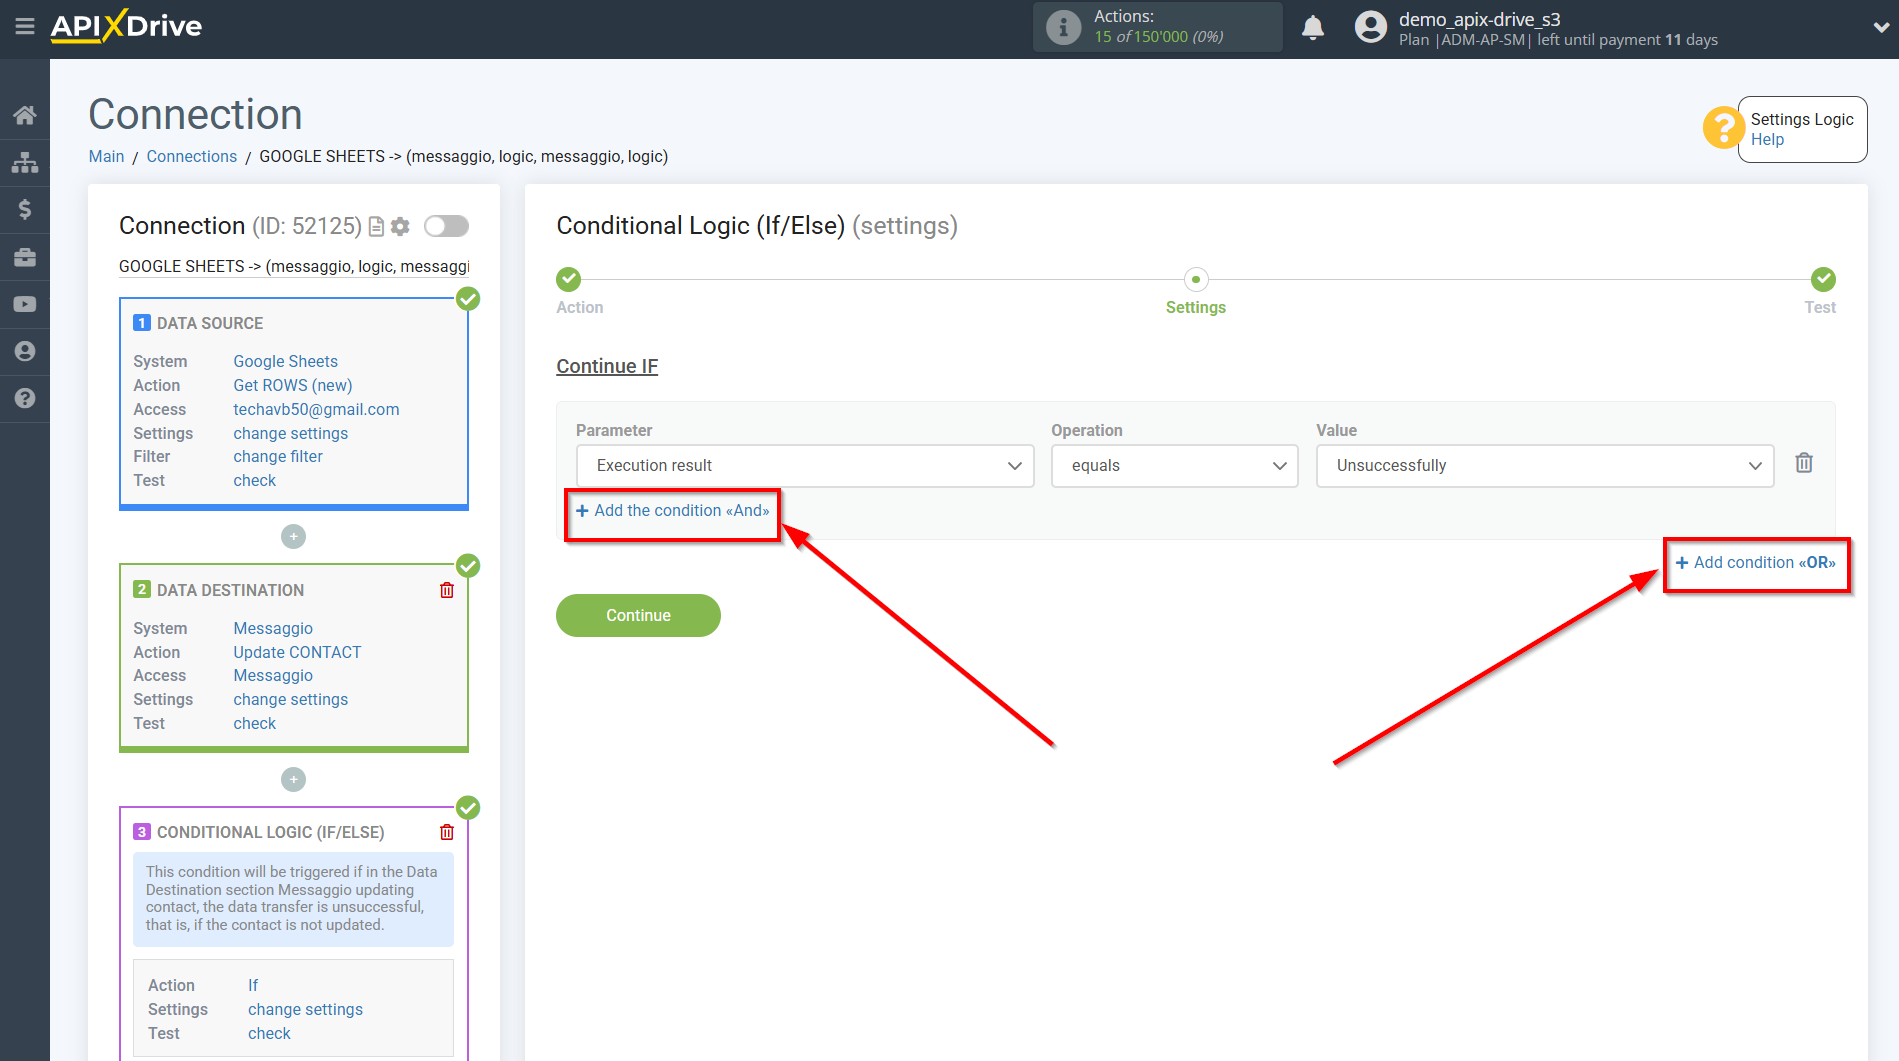Open Update CONTACT action link

coord(297,652)
